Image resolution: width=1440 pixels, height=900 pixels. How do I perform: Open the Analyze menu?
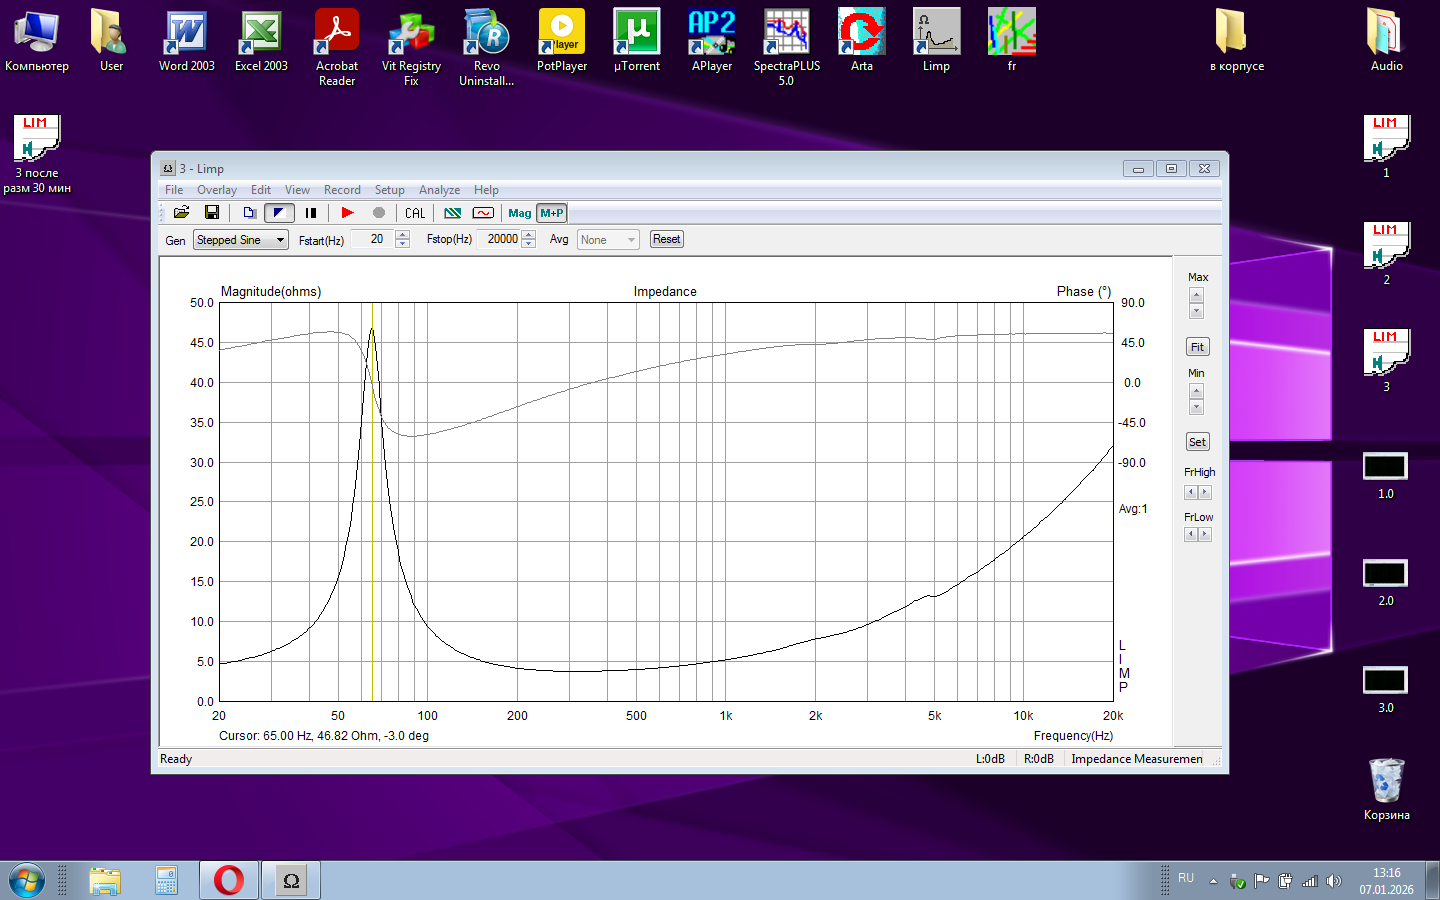coord(439,190)
